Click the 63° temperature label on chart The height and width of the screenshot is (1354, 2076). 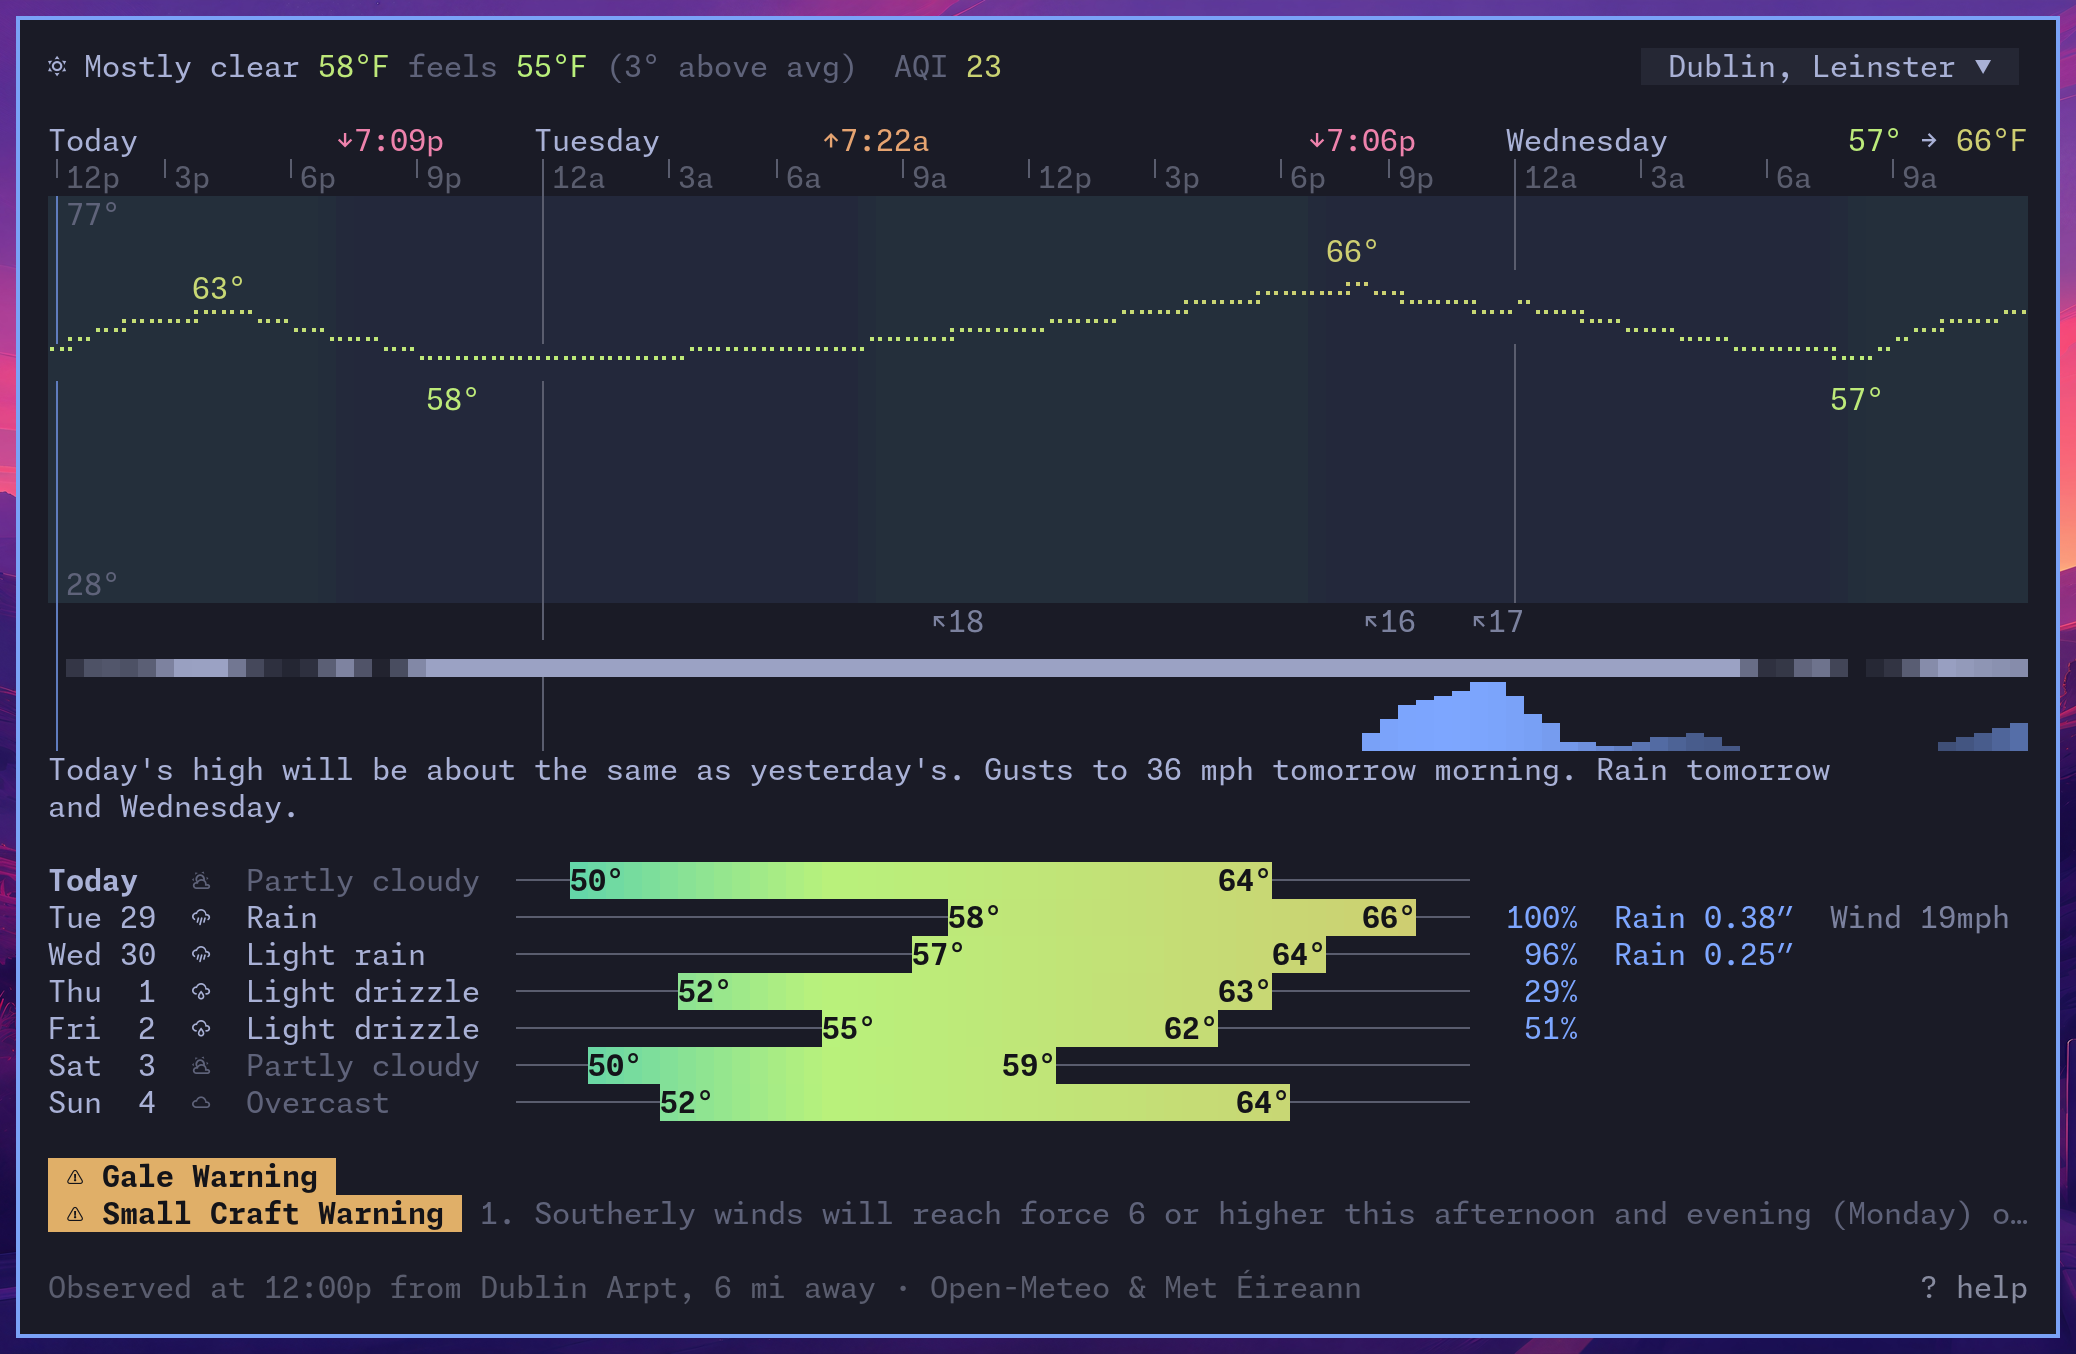click(x=218, y=289)
